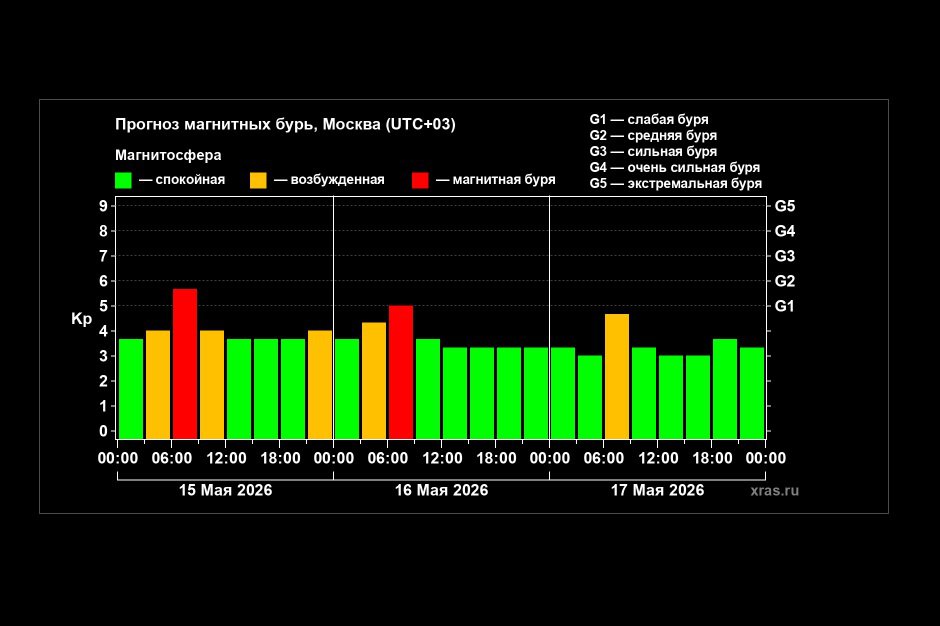940x626 pixels.
Task: Click the Магнитосфера legend heading
Action: click(x=168, y=155)
